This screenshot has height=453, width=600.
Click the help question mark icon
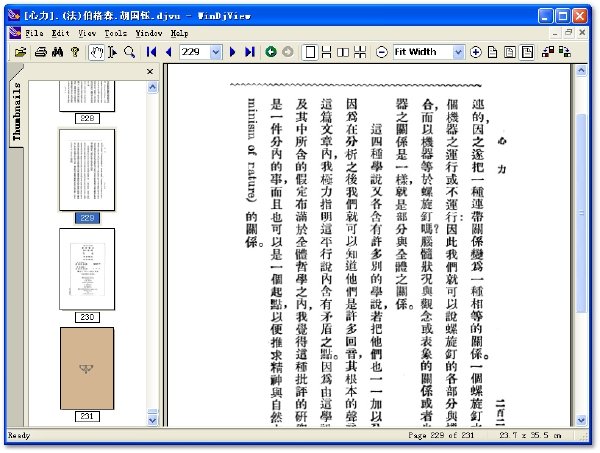[x=75, y=52]
